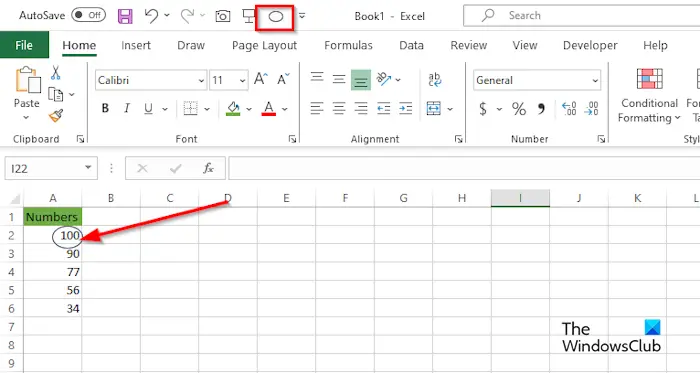Apply Comma Style format

tap(542, 109)
